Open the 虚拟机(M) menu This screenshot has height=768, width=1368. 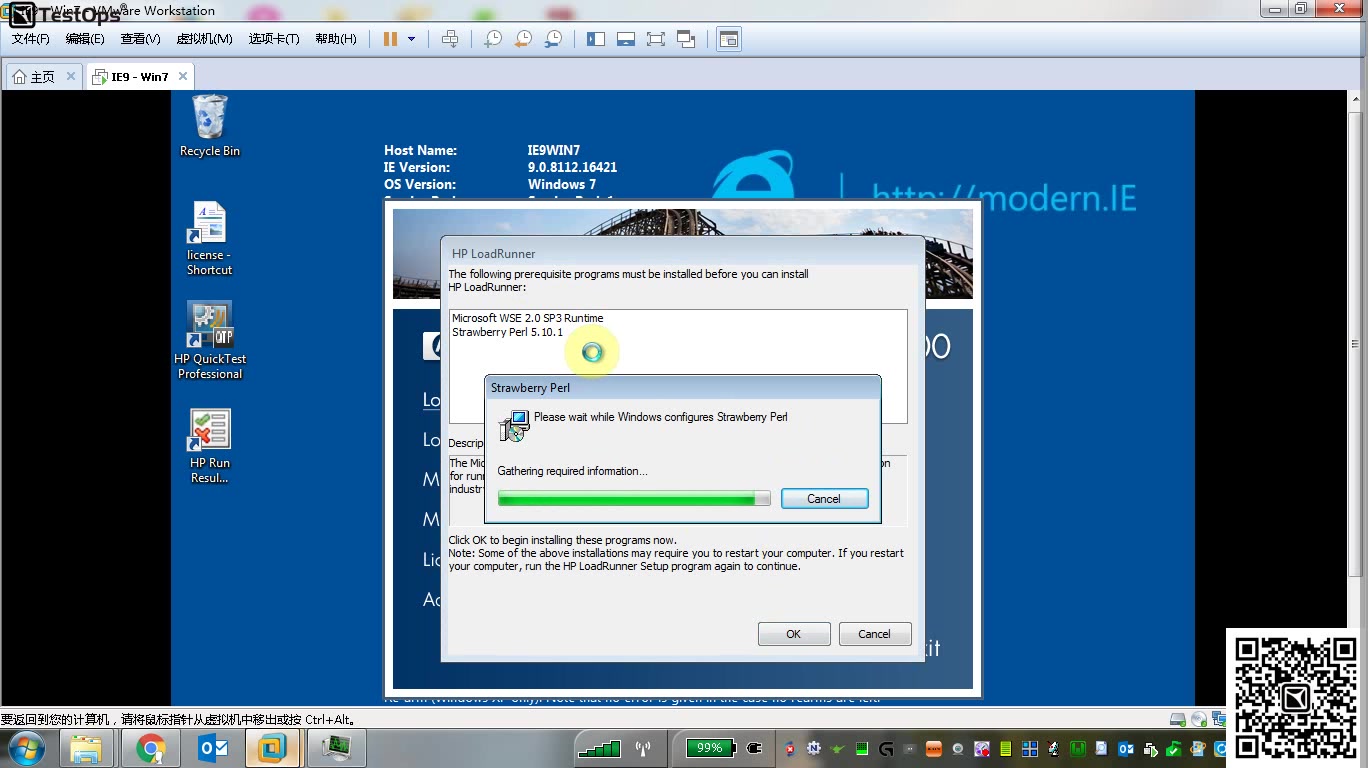click(204, 39)
